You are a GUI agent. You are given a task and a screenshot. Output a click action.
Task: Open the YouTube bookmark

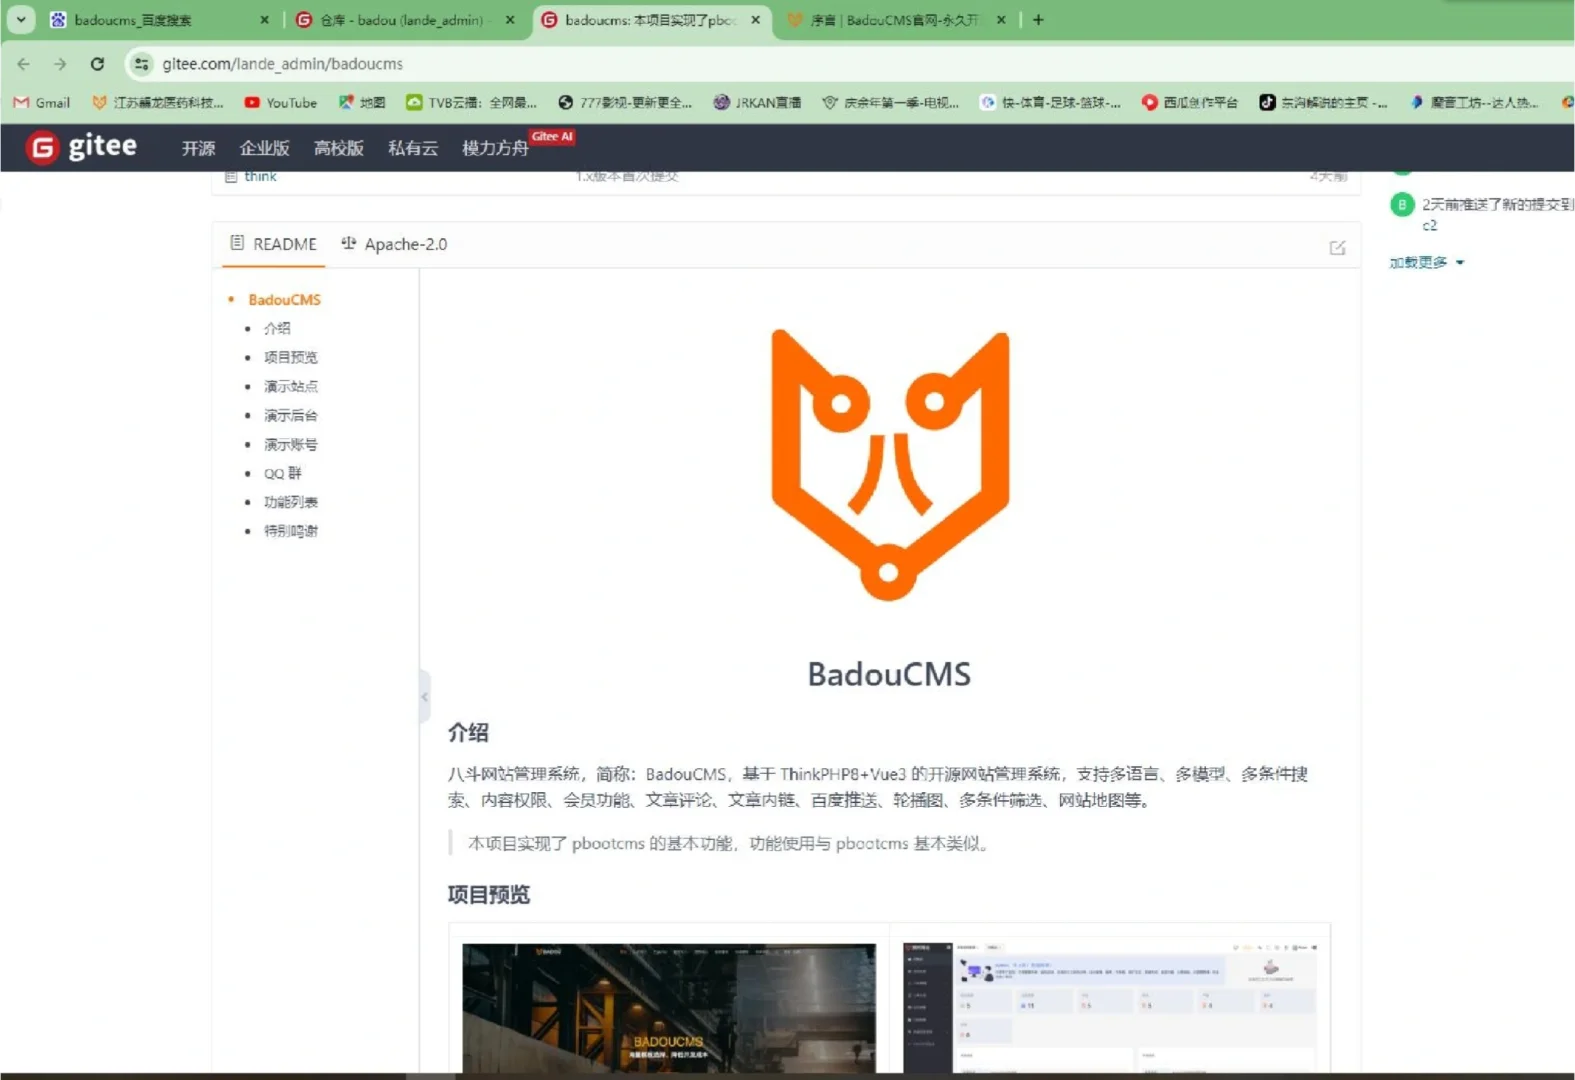click(281, 102)
